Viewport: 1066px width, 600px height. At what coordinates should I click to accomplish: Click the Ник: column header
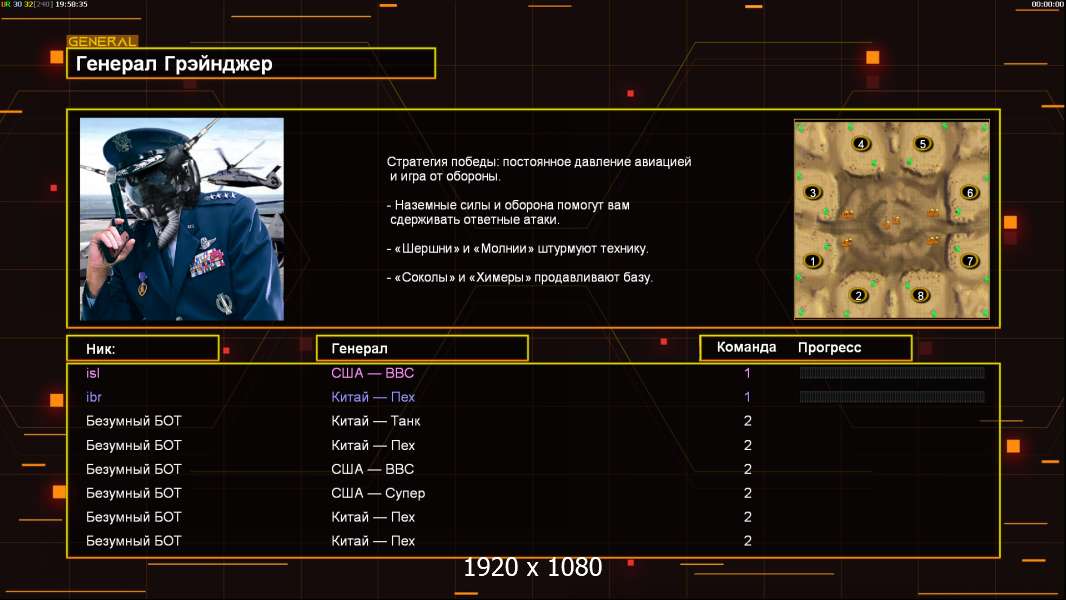pos(143,349)
